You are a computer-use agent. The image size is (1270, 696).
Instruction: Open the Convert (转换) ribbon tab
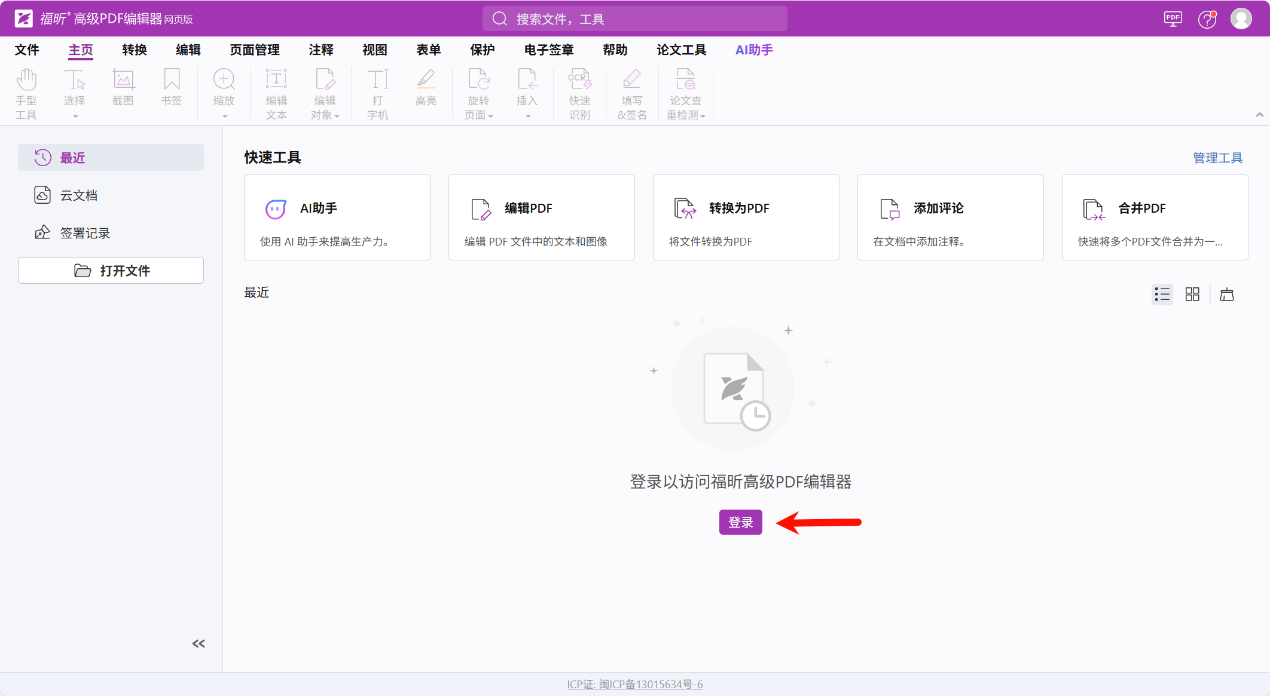[134, 50]
